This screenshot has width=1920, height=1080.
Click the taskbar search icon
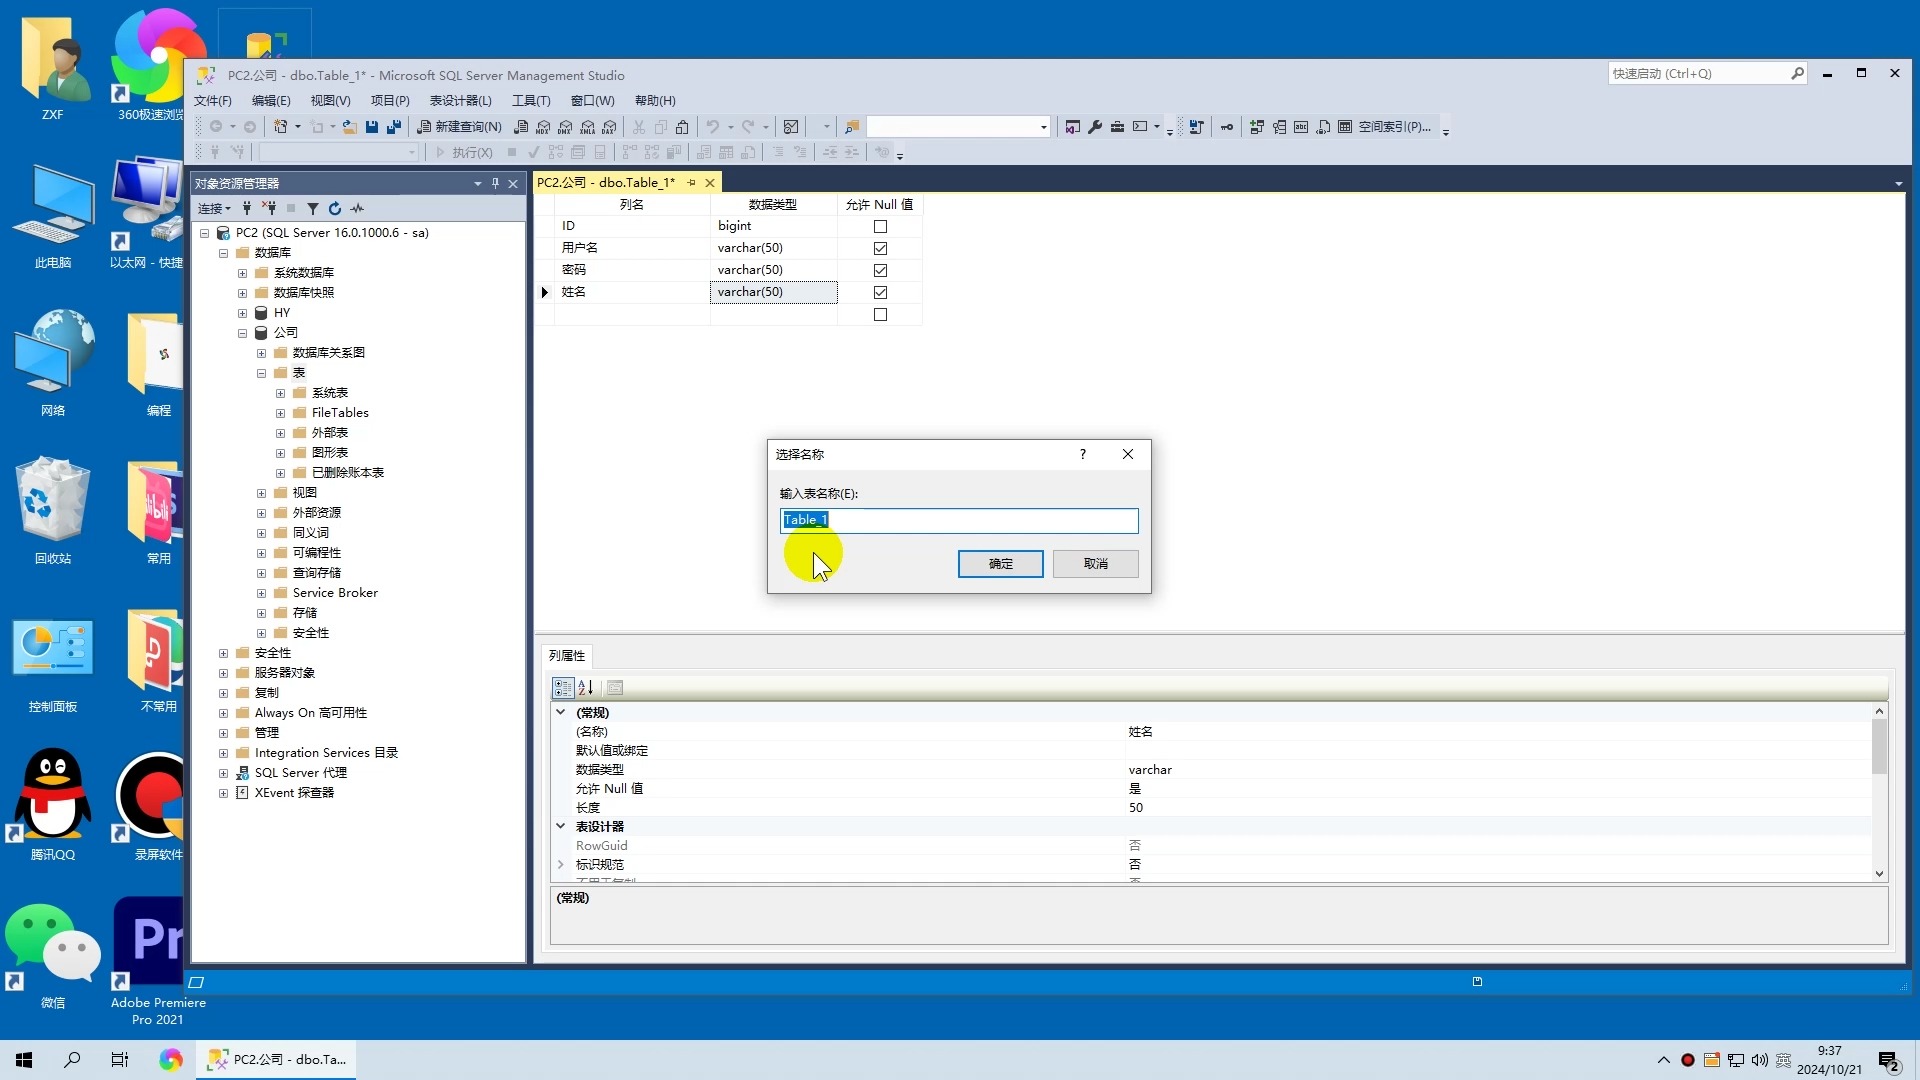[x=72, y=1060]
